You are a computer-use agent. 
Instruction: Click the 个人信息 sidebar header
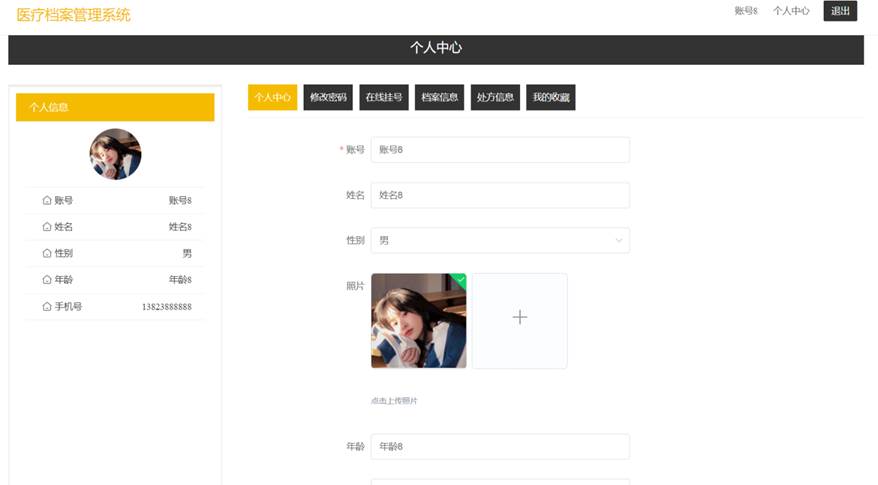tap(115, 107)
